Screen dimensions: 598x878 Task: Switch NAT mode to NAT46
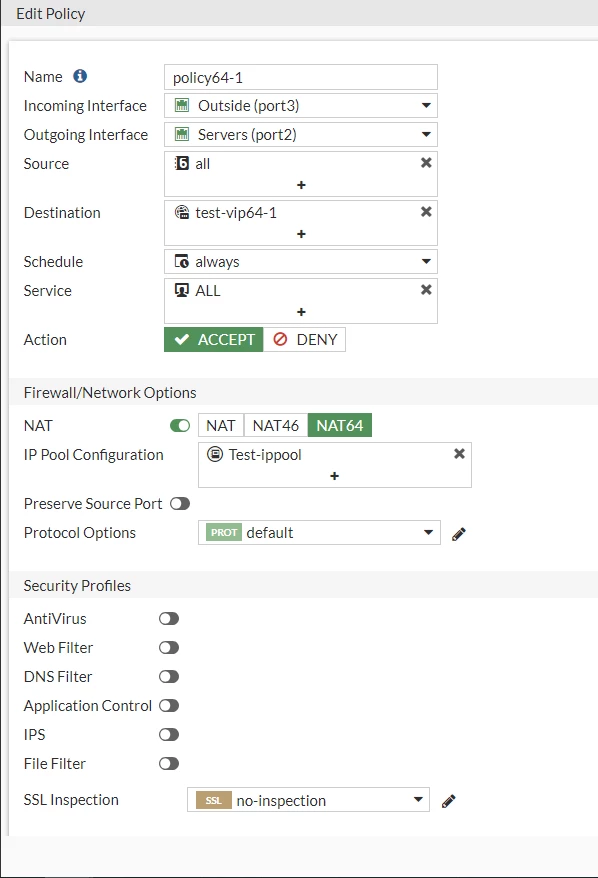(x=275, y=426)
